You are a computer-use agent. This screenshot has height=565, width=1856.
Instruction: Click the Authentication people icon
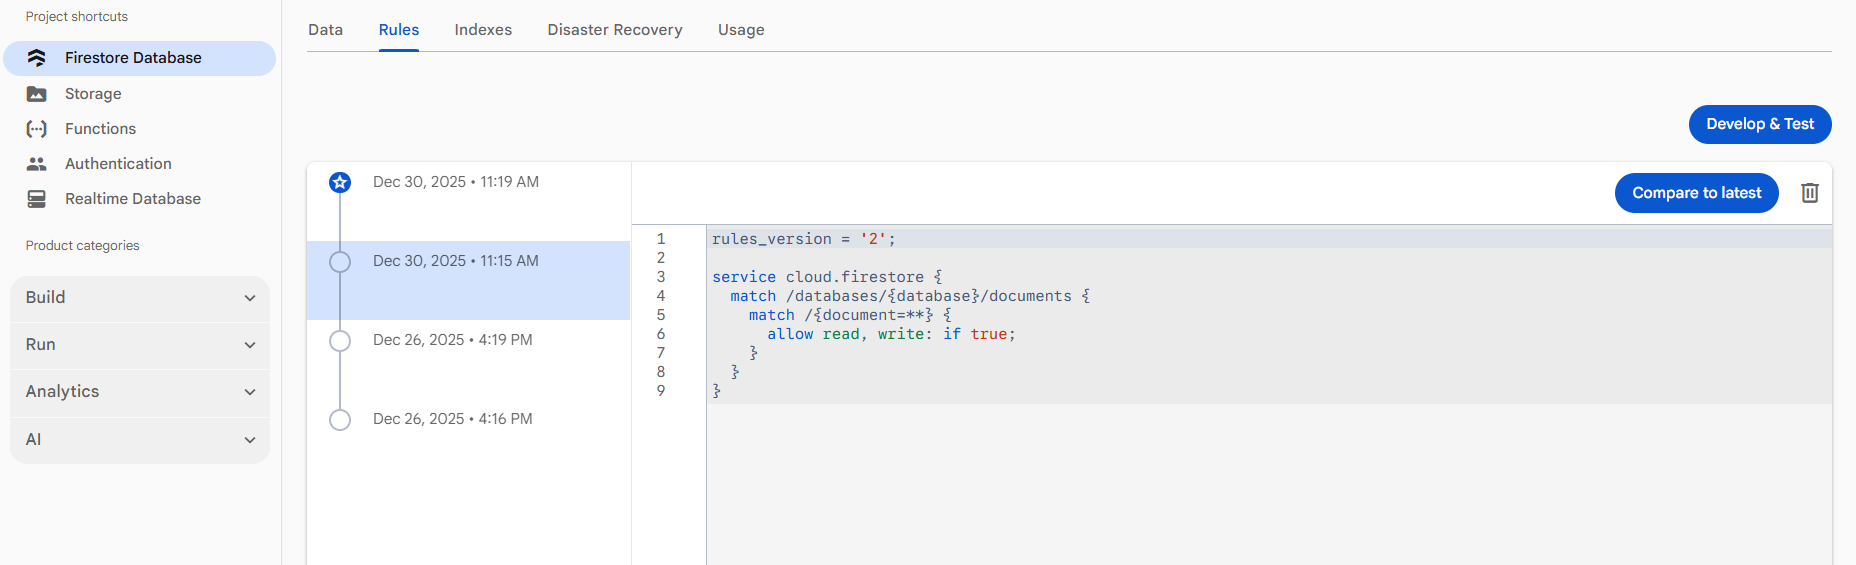37,164
